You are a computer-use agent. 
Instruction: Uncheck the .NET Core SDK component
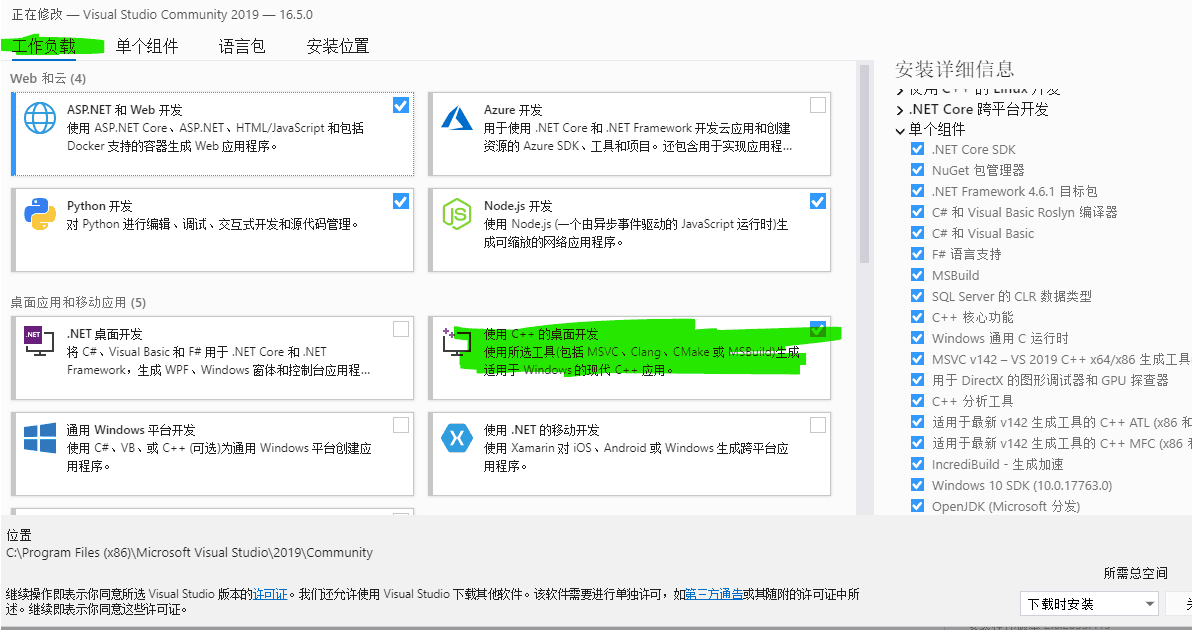tap(918, 149)
